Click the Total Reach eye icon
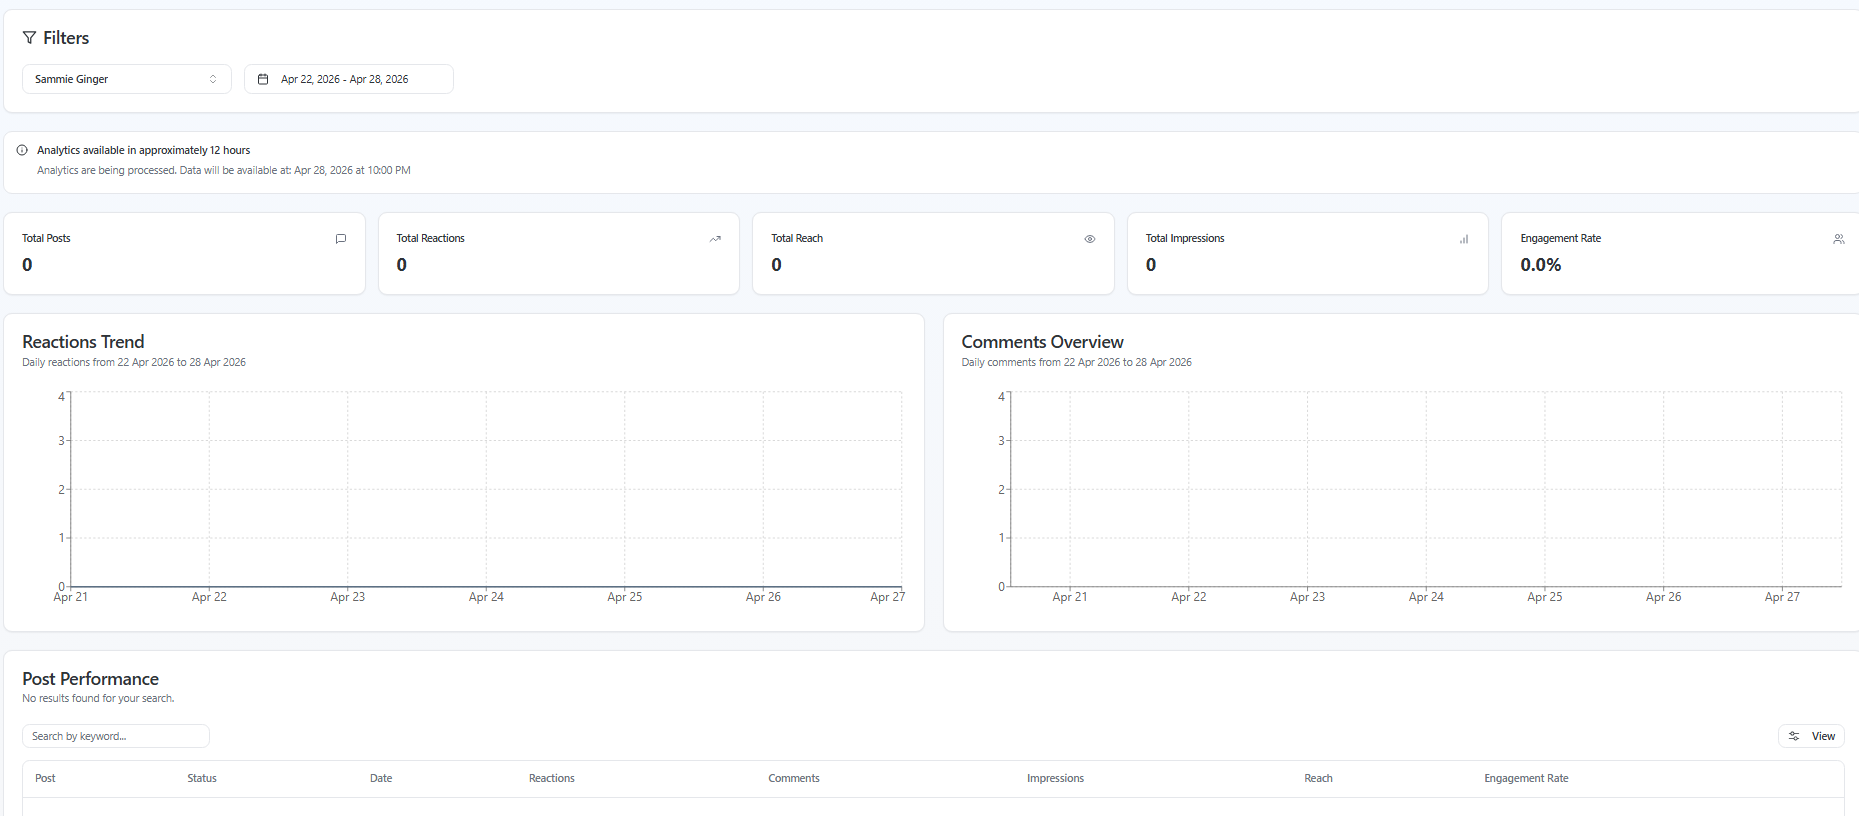 click(x=1090, y=239)
